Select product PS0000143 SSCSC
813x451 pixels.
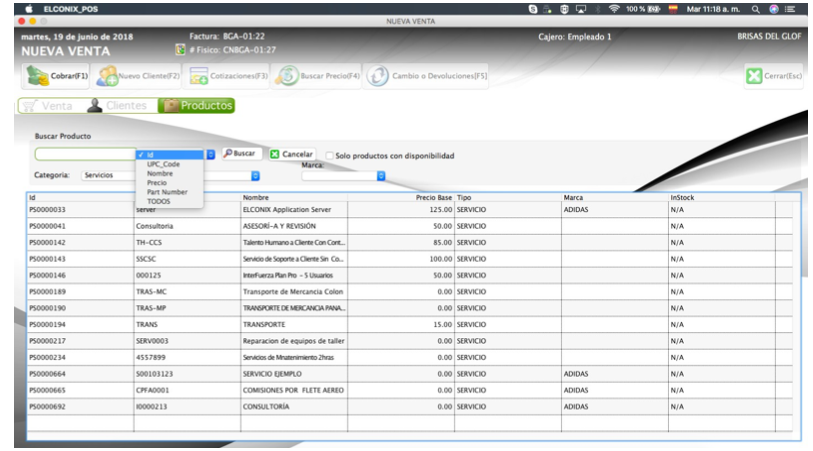click(x=410, y=259)
